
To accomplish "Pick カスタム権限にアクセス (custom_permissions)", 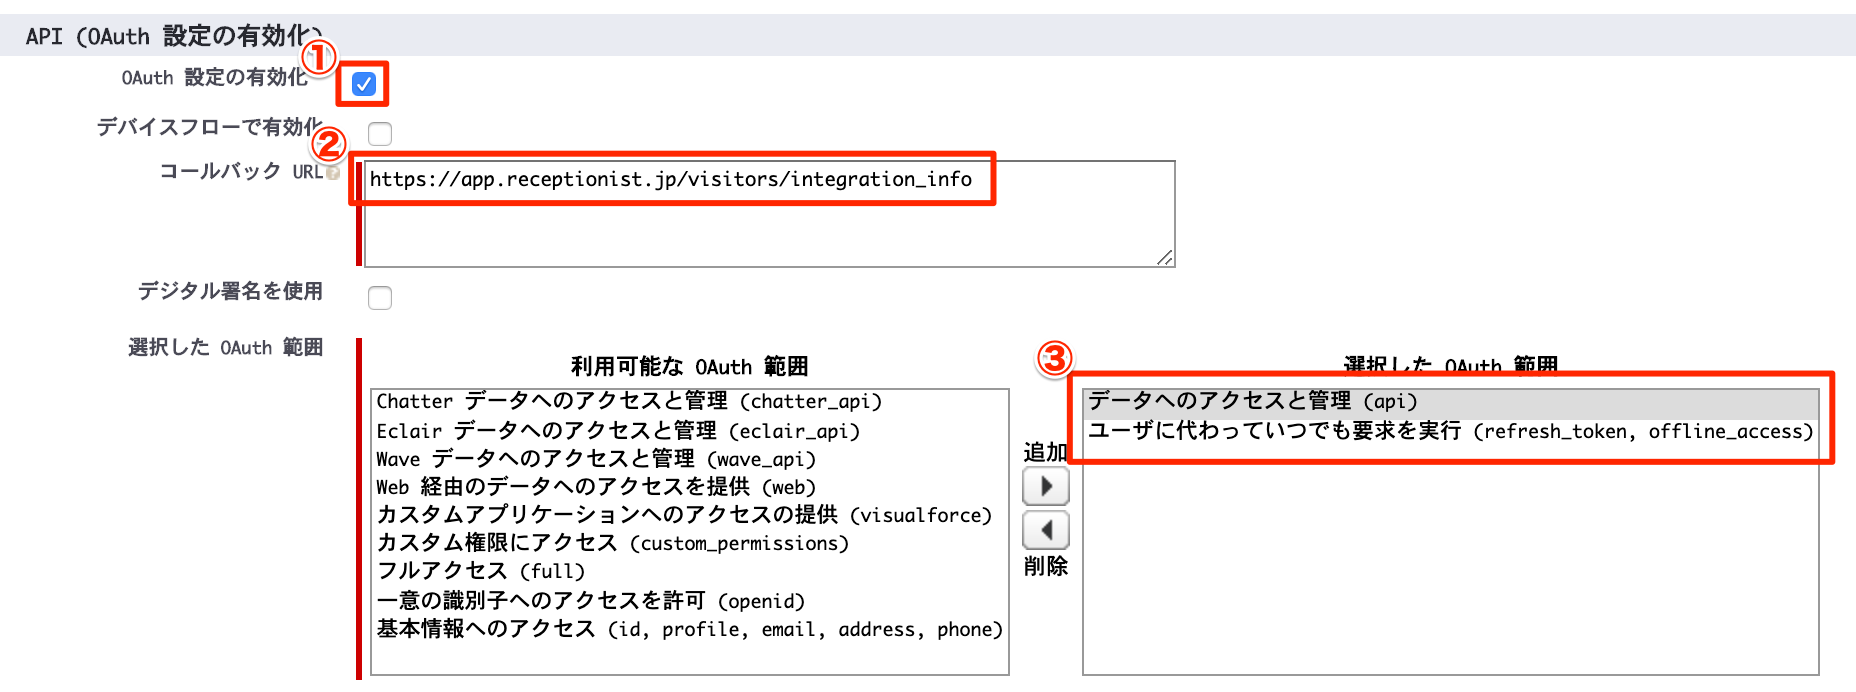I will point(612,543).
